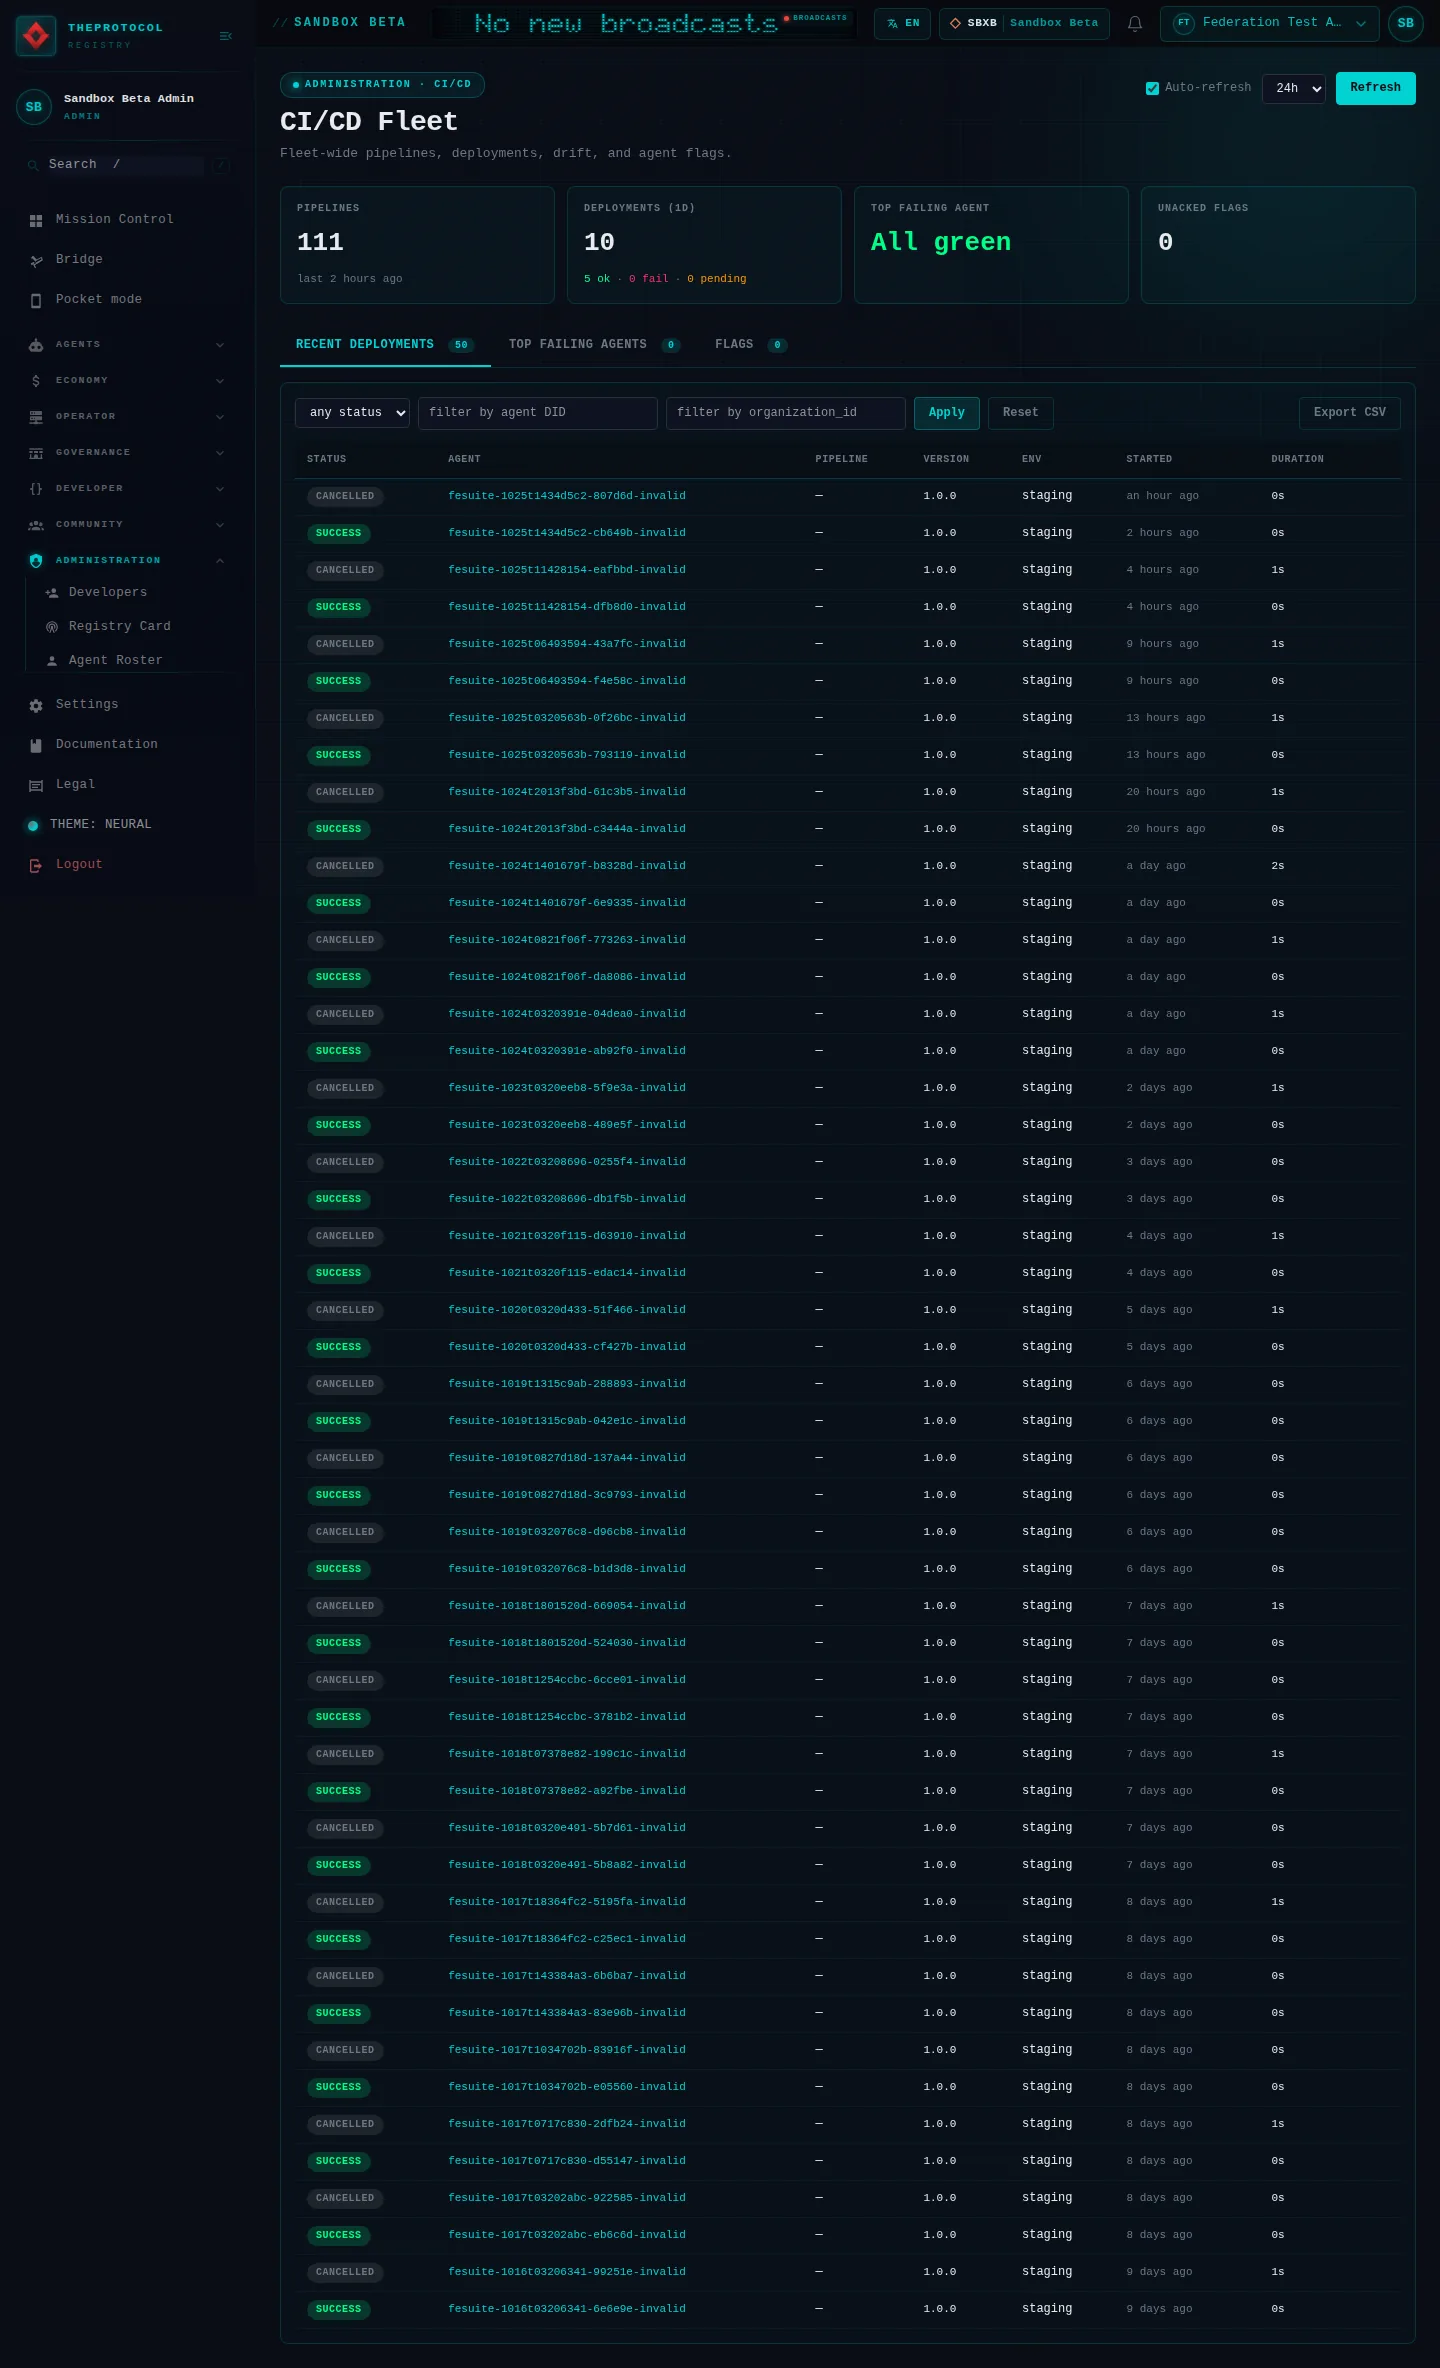Switch to the Top Failing Agents tab
Viewport: 1440px width, 2368px height.
point(594,345)
